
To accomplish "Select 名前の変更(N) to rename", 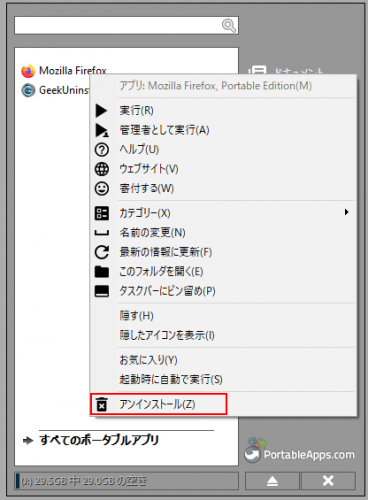I will (x=223, y=233).
